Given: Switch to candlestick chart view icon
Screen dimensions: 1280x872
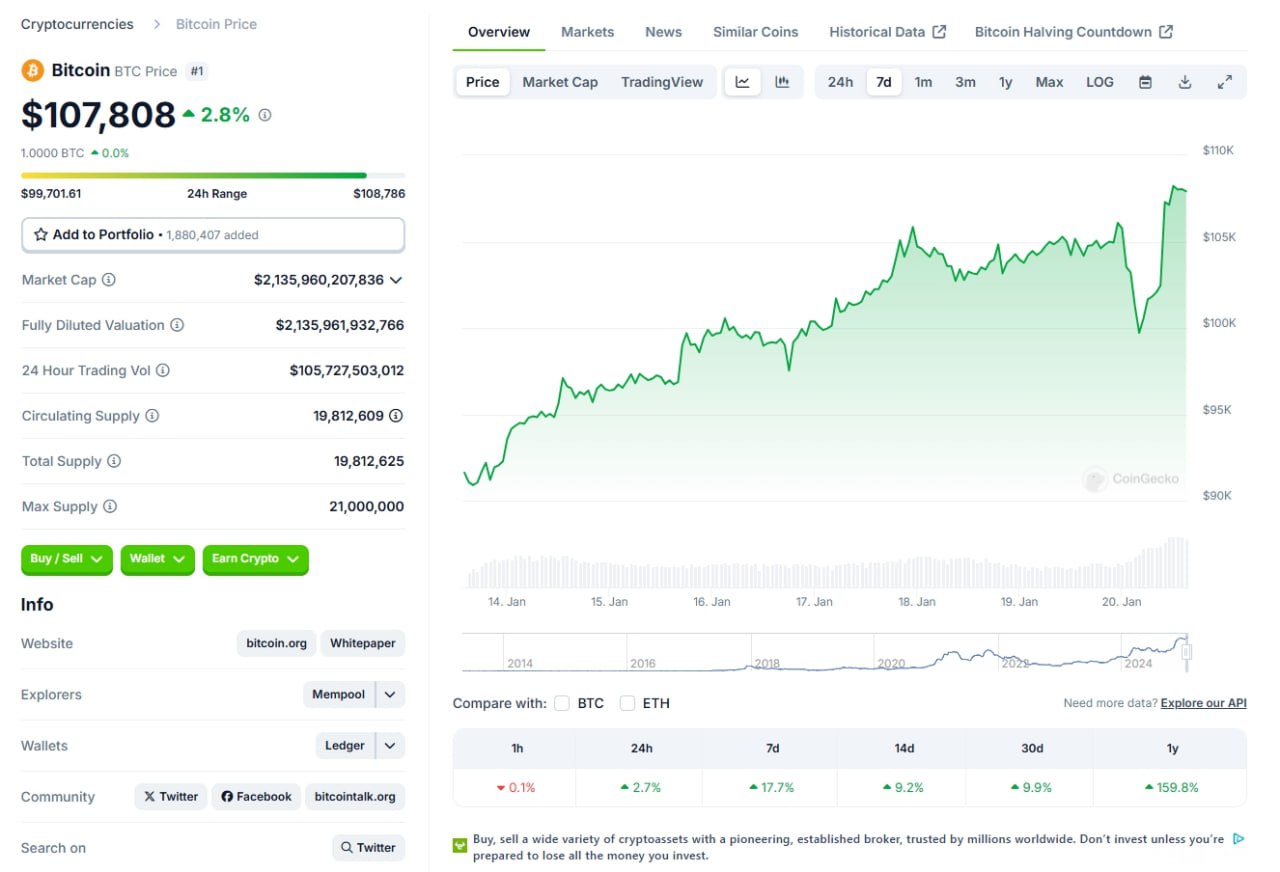Looking at the screenshot, I should 782,82.
